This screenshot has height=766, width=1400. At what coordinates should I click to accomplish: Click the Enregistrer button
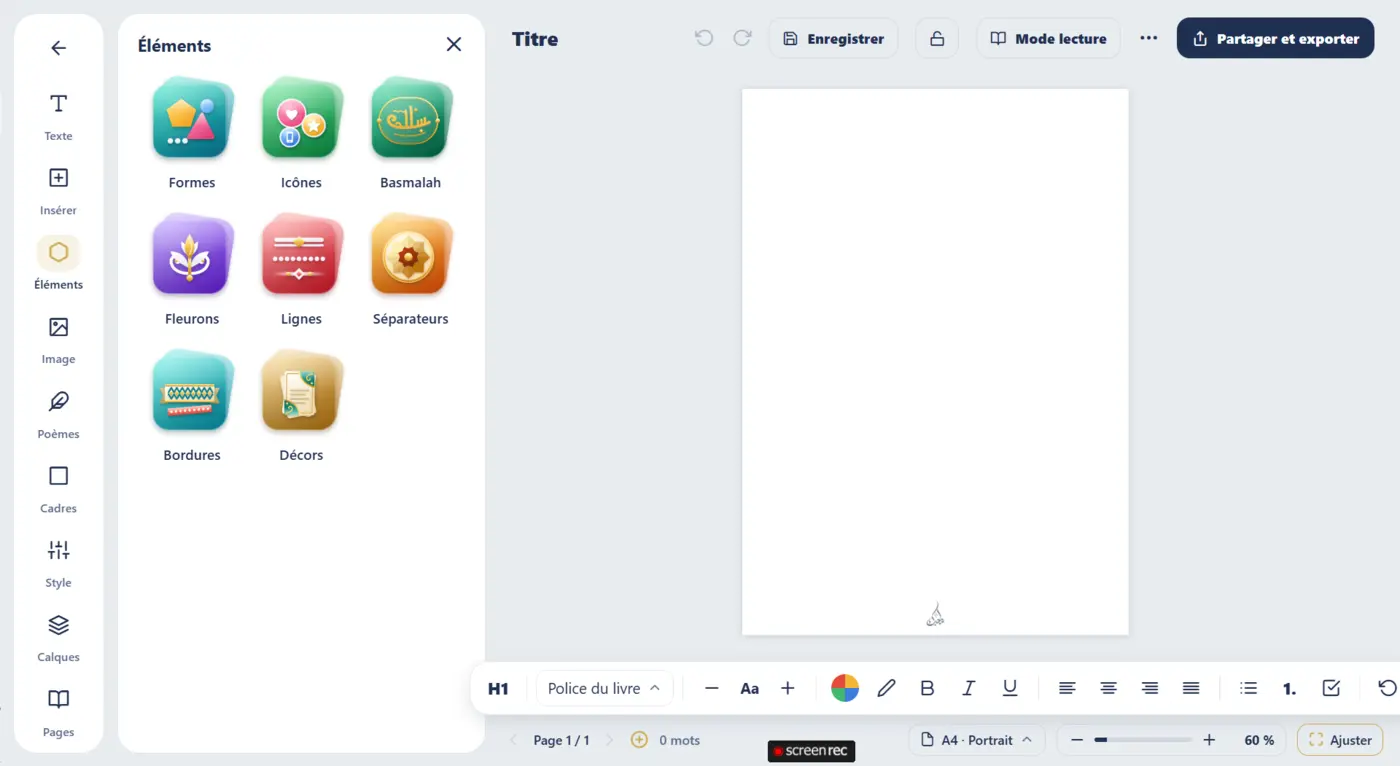click(x=833, y=38)
